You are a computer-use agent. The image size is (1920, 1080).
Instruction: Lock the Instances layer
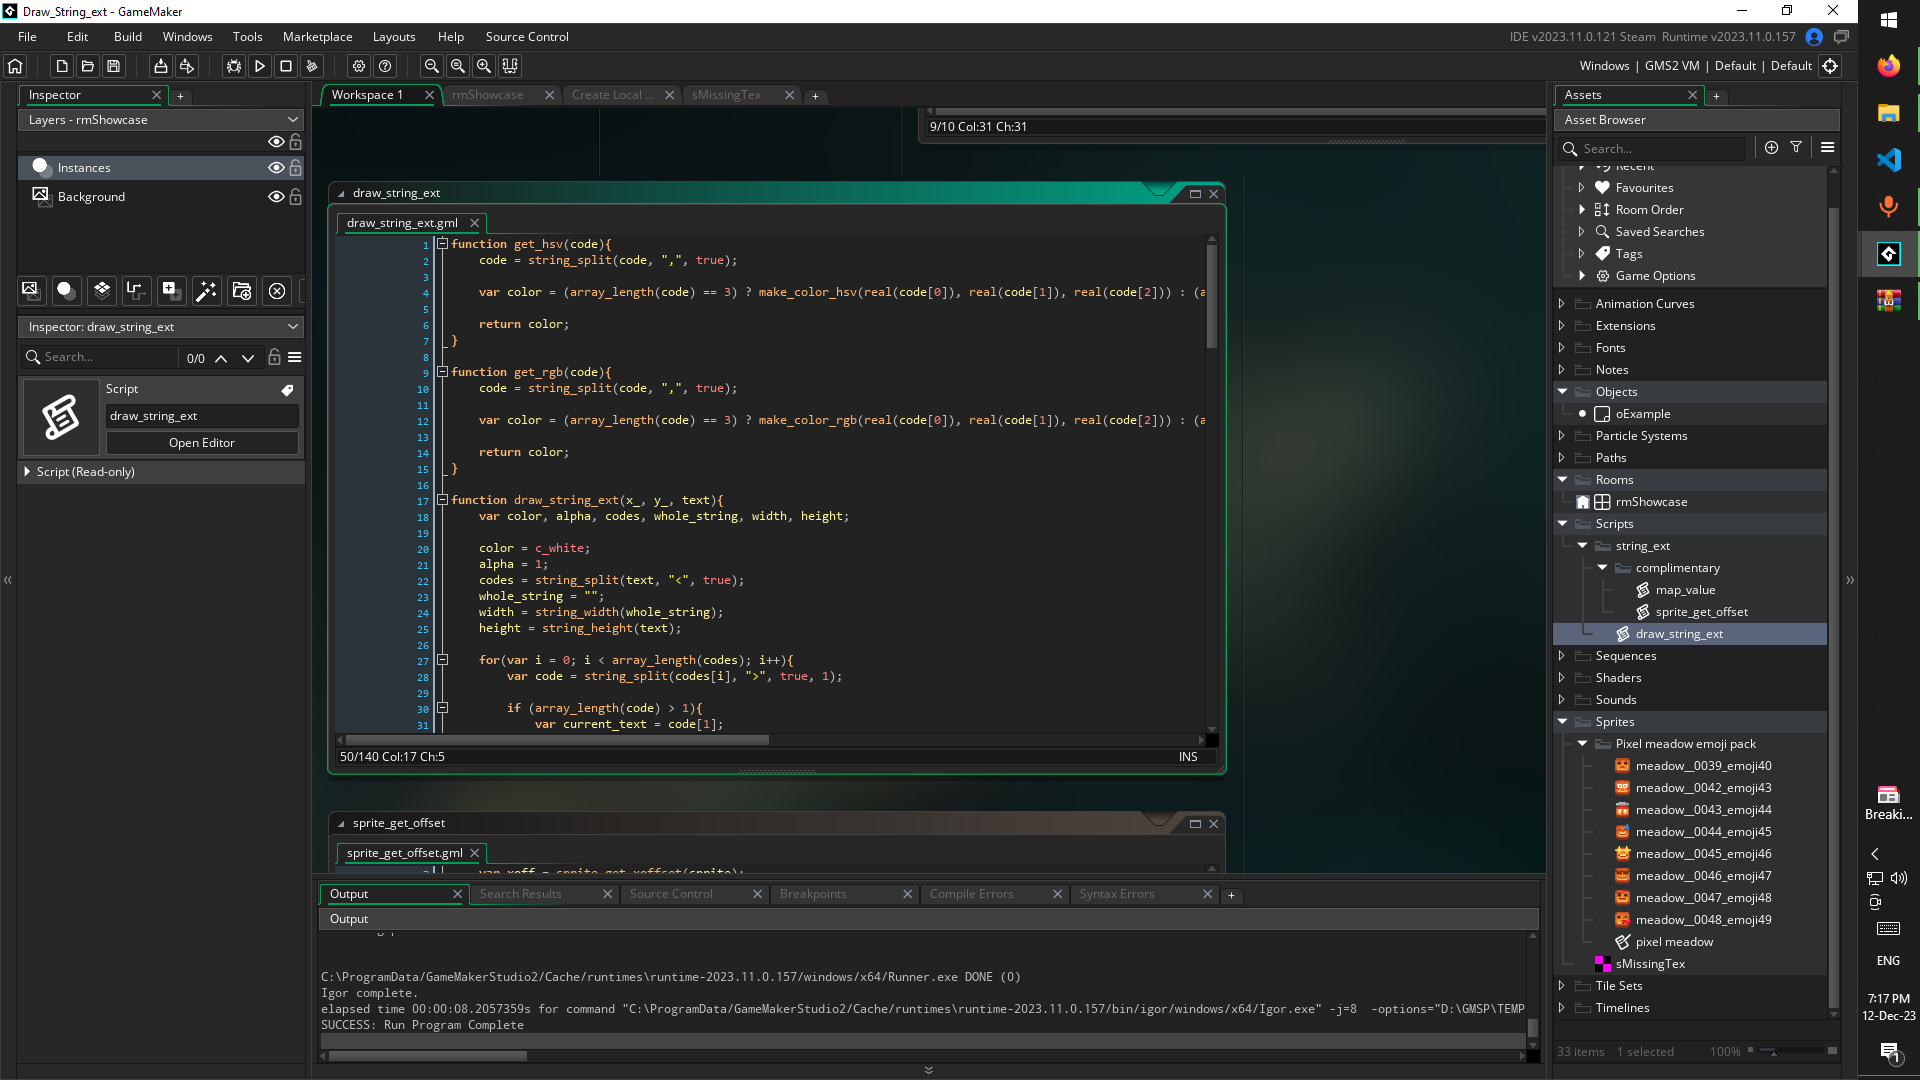[295, 168]
